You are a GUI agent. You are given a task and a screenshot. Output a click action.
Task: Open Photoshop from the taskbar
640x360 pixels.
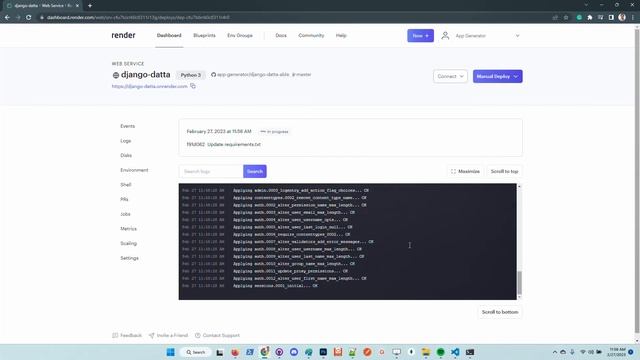323,352
